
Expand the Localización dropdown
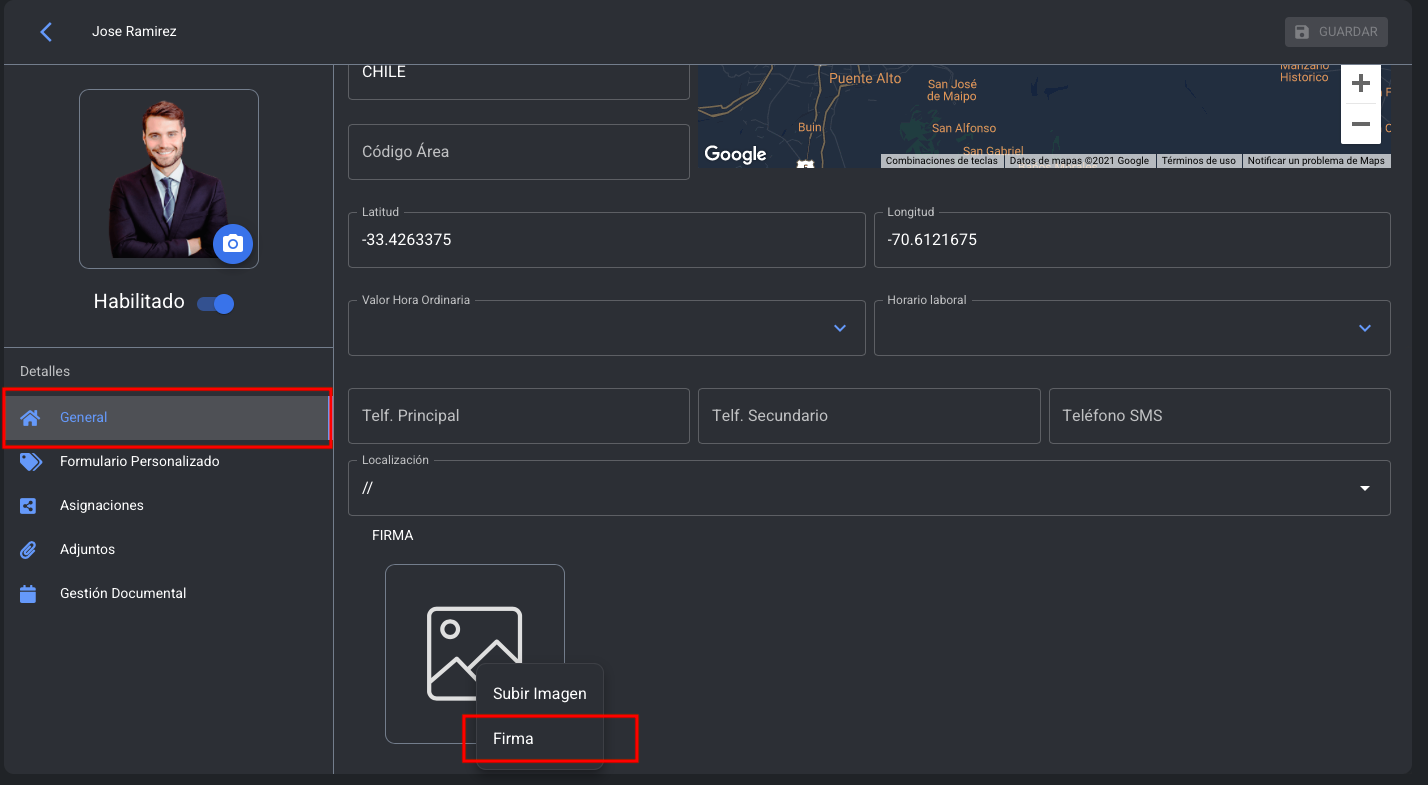point(1365,488)
